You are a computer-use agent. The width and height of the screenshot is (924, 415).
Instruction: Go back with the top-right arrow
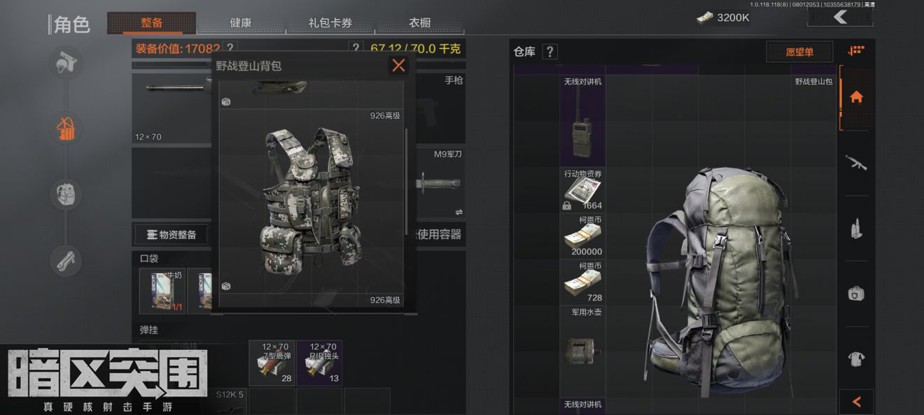coord(840,17)
